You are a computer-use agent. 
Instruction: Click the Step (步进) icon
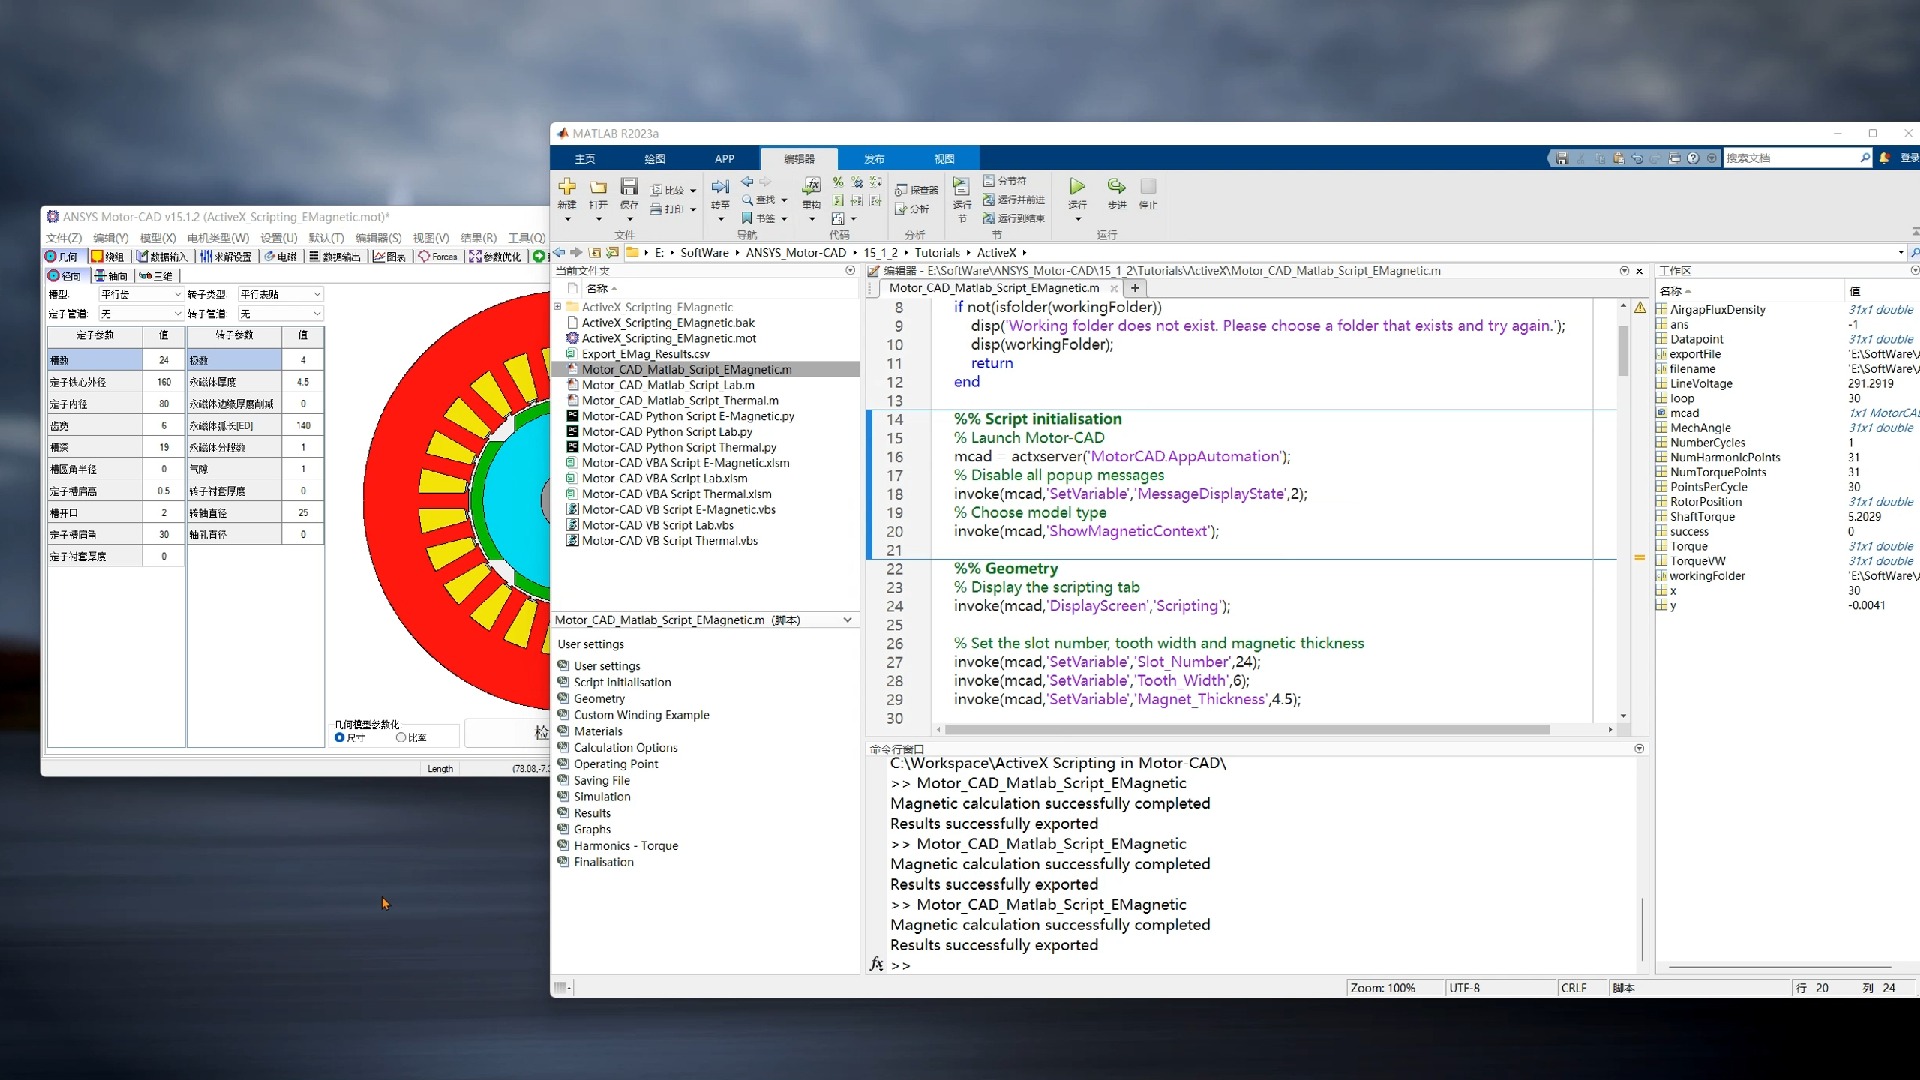[x=1116, y=186]
